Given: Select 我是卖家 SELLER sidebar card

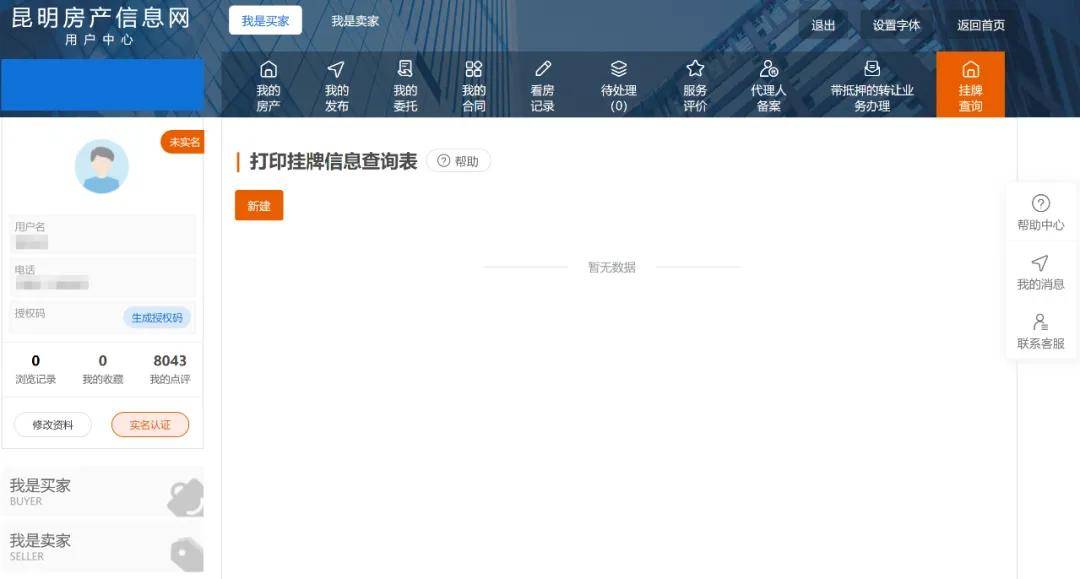Looking at the screenshot, I should click(103, 547).
